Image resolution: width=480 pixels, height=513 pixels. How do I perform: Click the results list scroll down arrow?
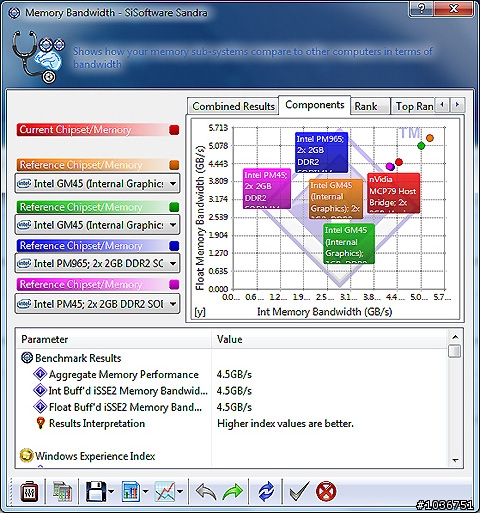tap(455, 461)
